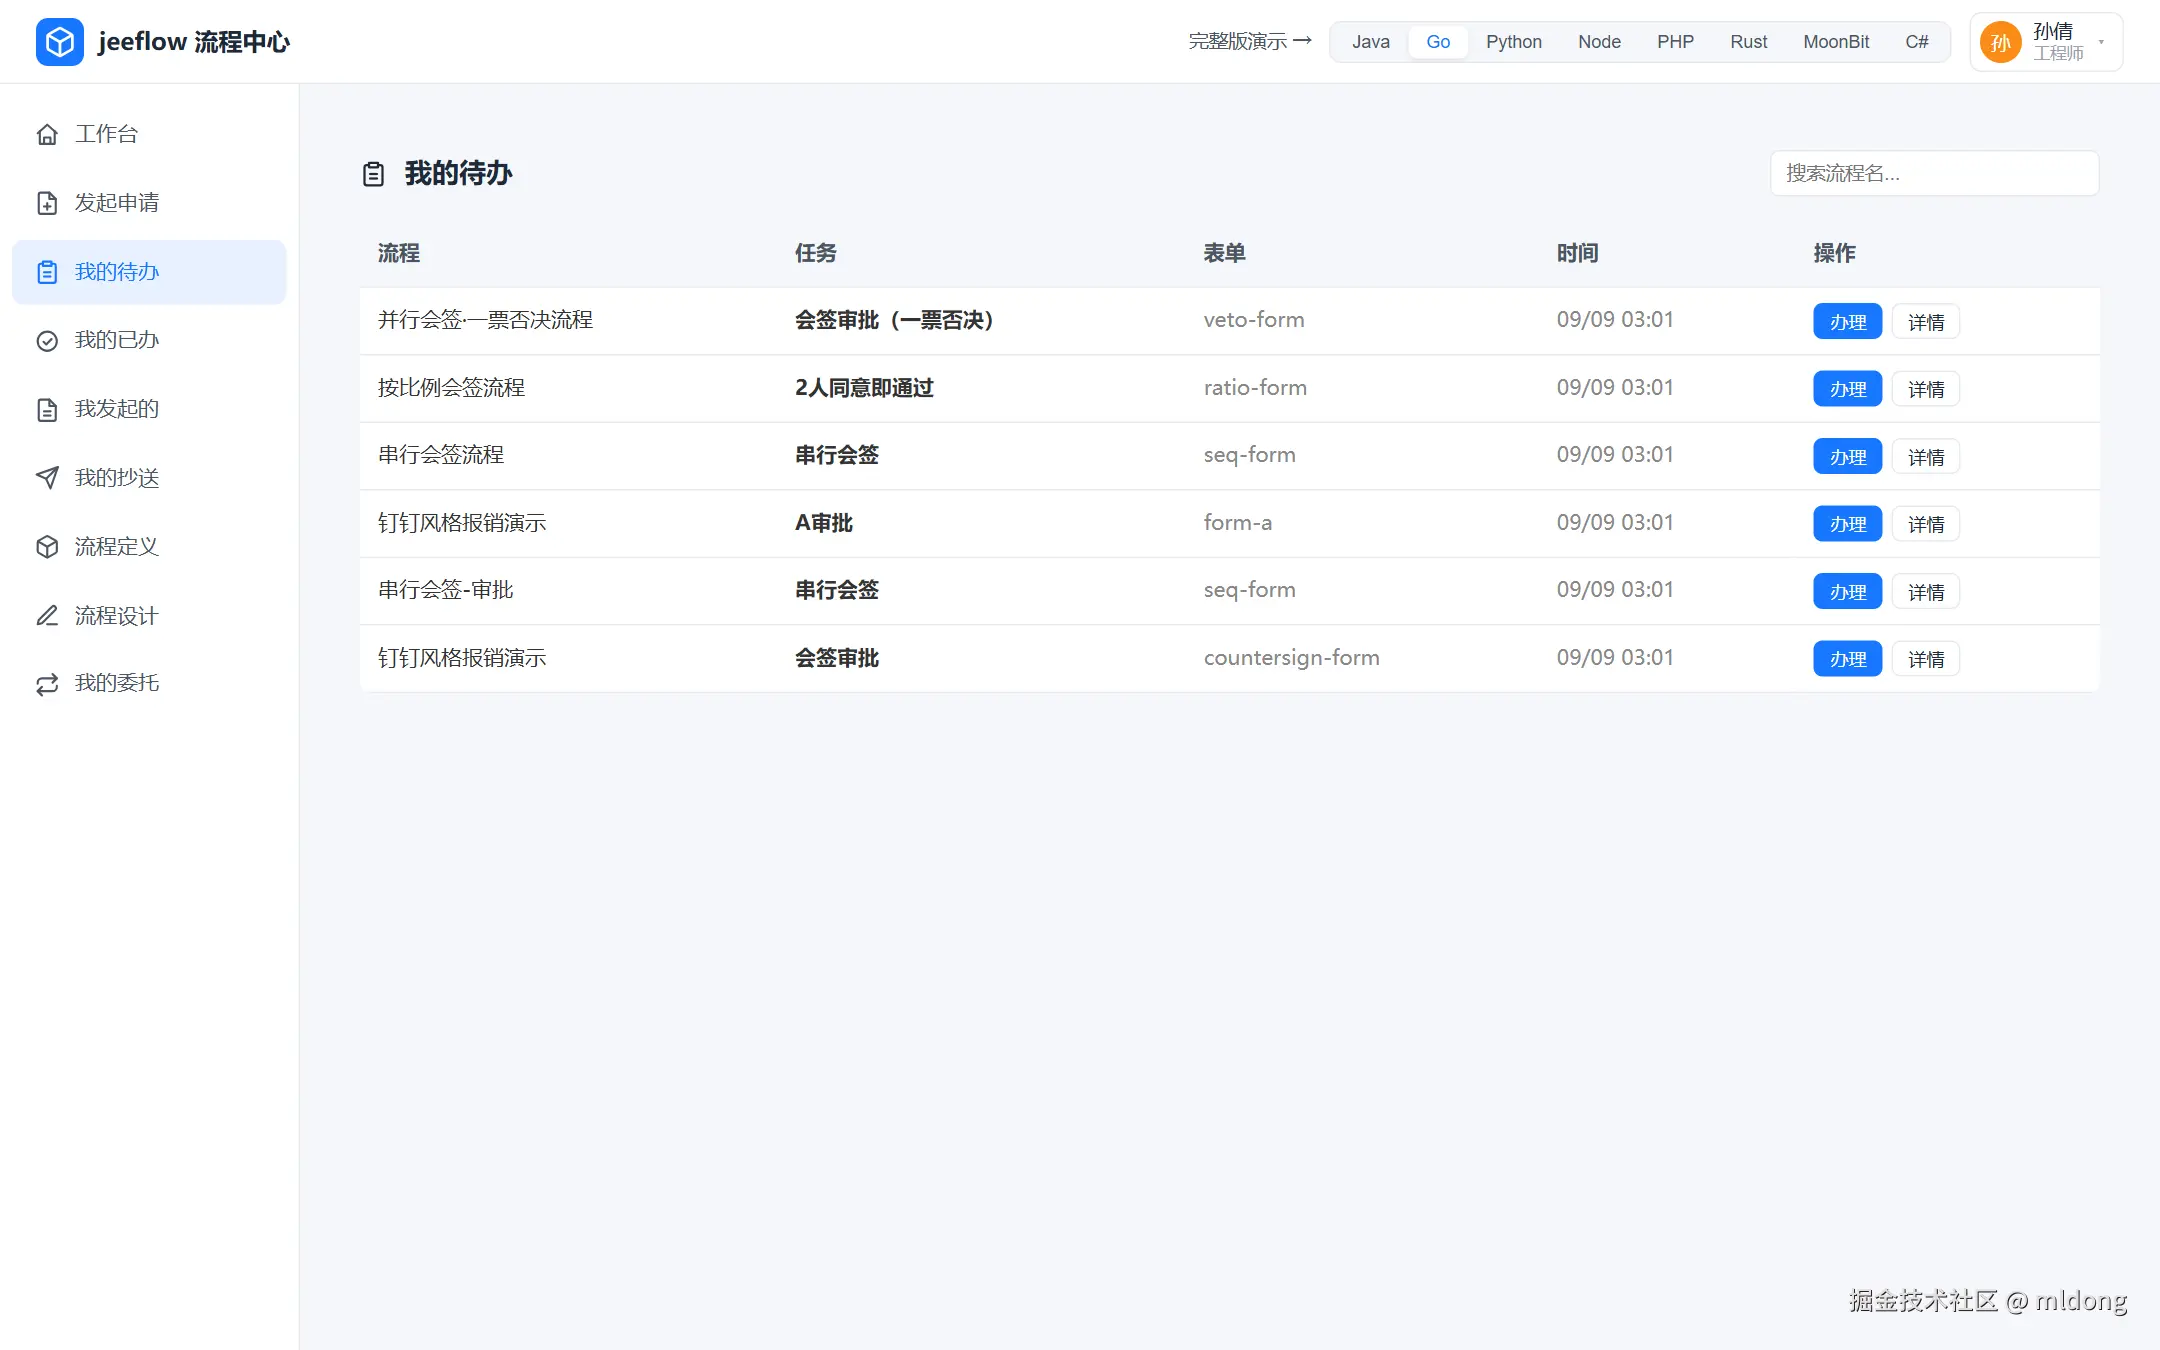
Task: Click 办理 in the countersign-form row
Action: [1847, 659]
